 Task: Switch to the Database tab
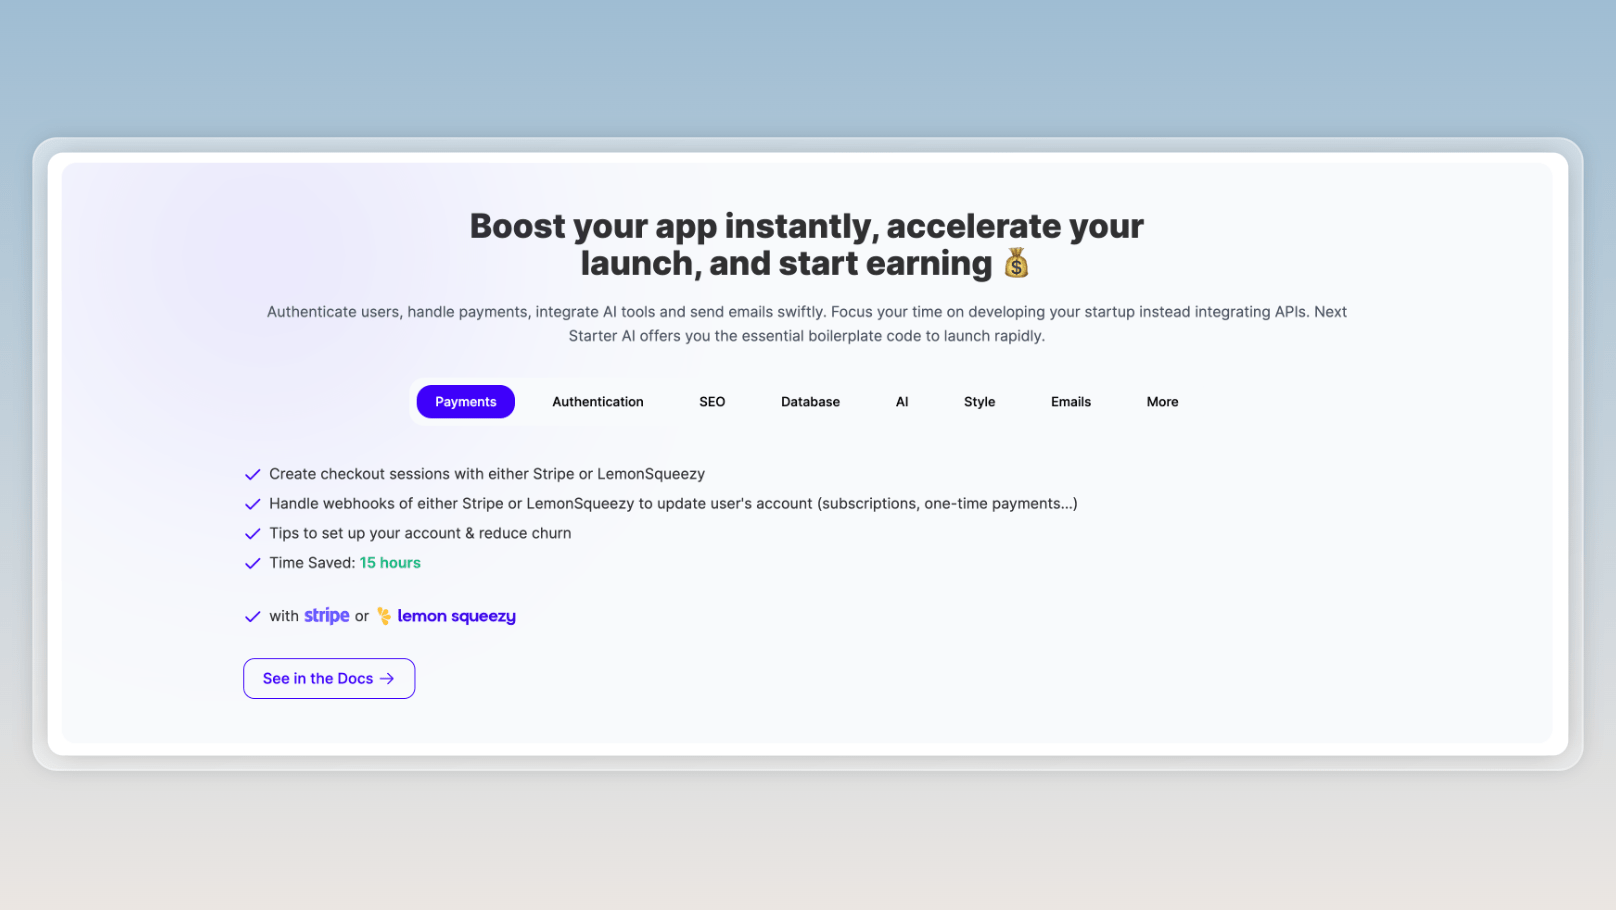tap(810, 402)
